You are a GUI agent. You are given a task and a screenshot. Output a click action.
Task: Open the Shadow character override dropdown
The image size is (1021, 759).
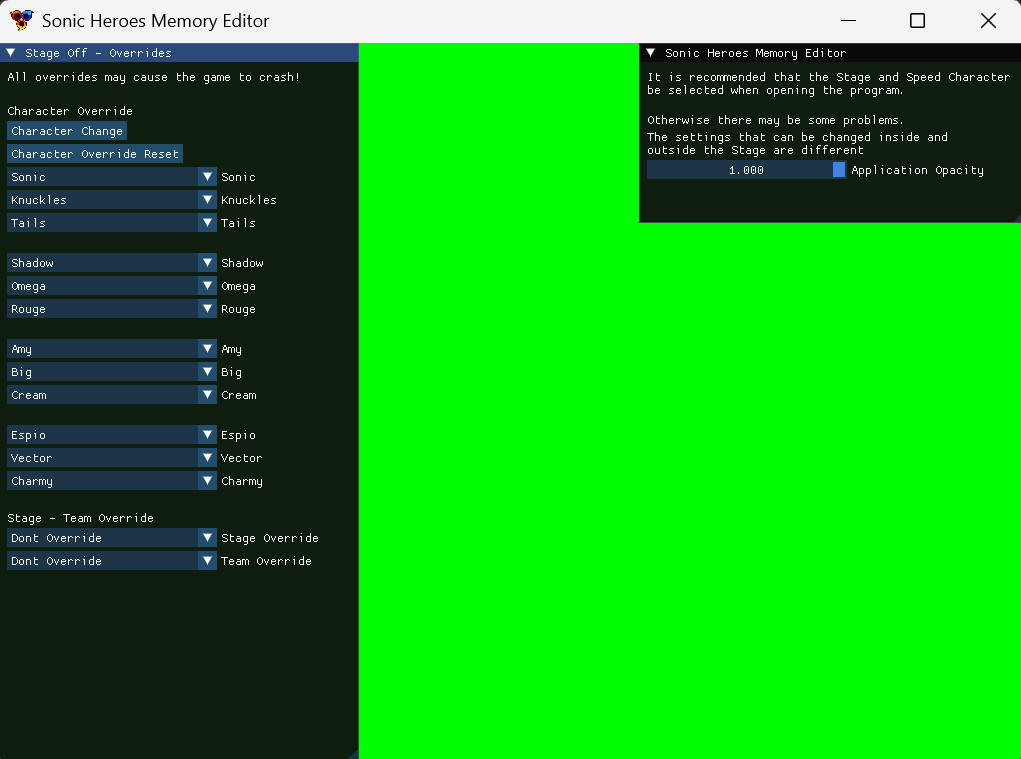(207, 262)
